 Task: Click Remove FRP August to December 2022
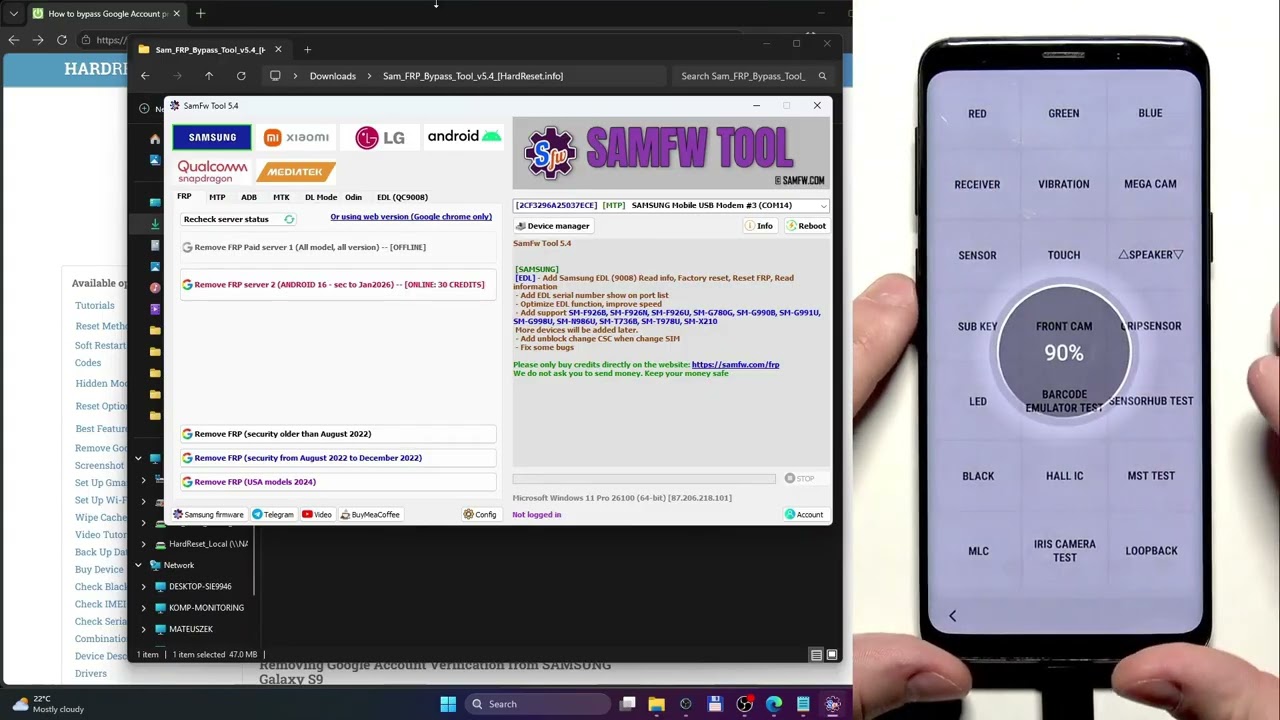[x=339, y=458]
